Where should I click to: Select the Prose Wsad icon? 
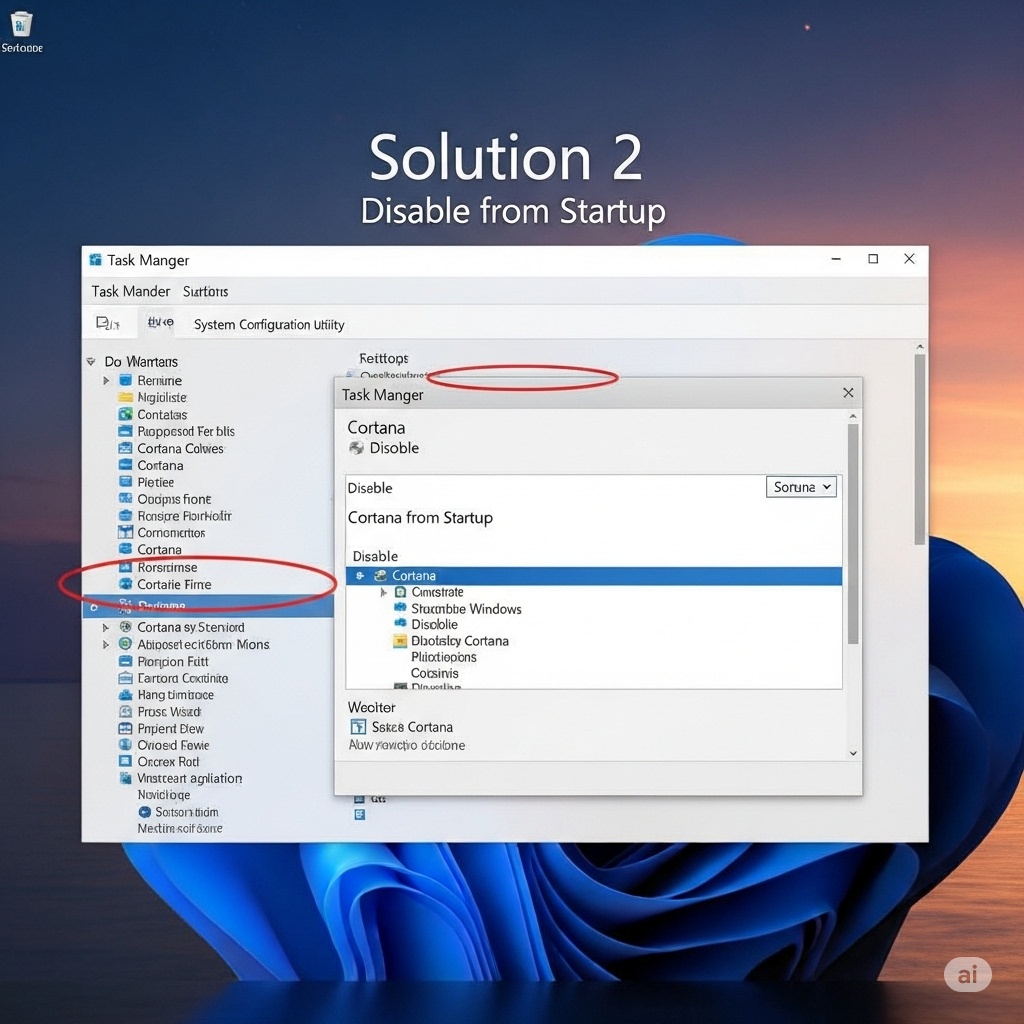point(125,711)
